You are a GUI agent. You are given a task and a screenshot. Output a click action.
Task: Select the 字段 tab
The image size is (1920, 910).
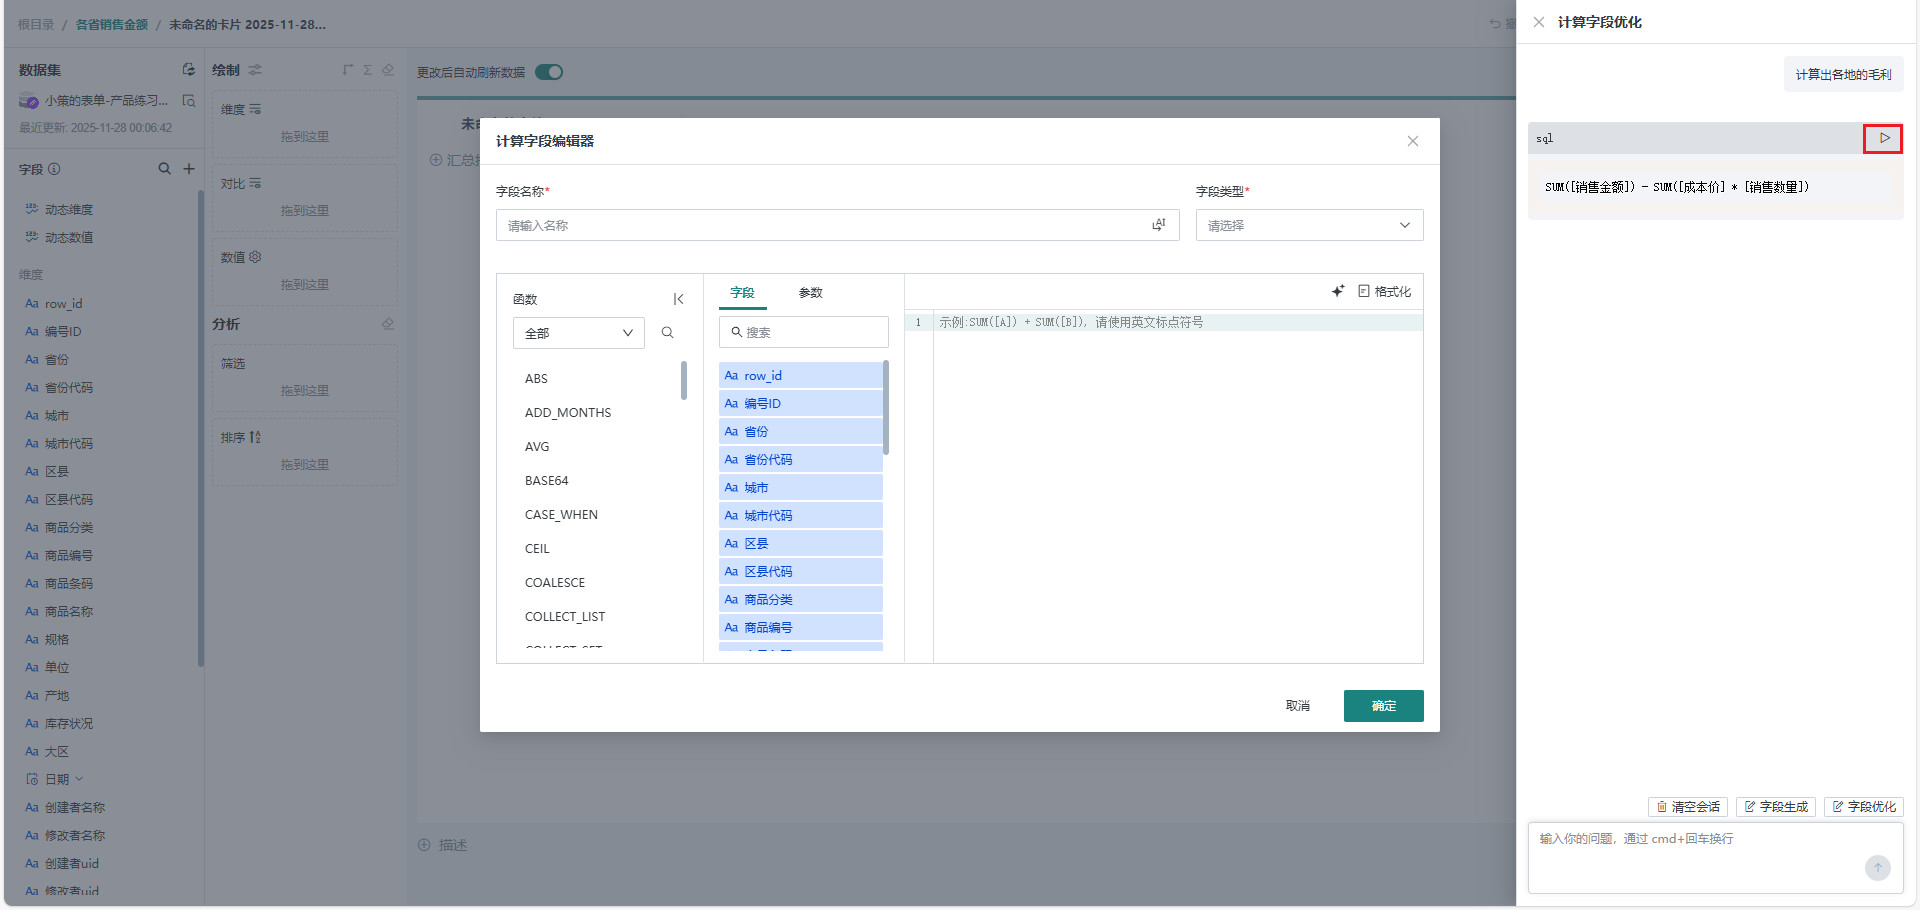(x=742, y=293)
